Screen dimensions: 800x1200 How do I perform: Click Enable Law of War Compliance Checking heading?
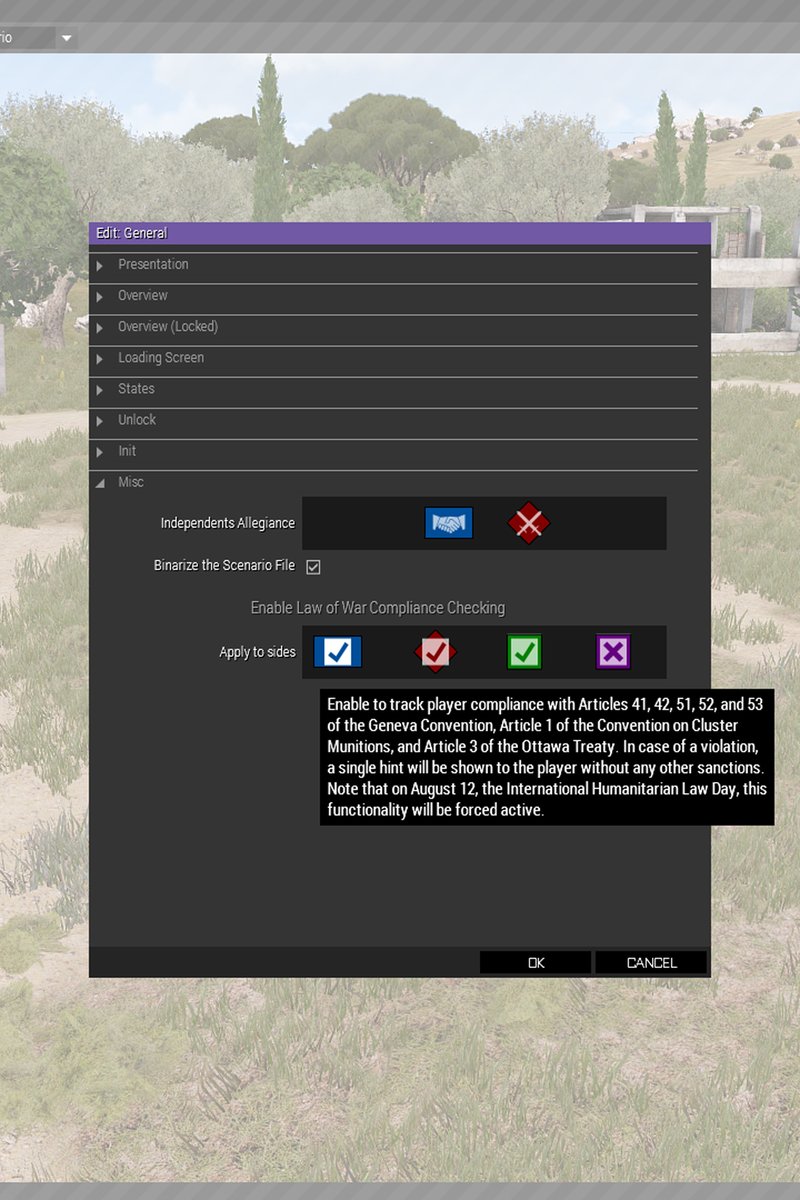(x=378, y=608)
